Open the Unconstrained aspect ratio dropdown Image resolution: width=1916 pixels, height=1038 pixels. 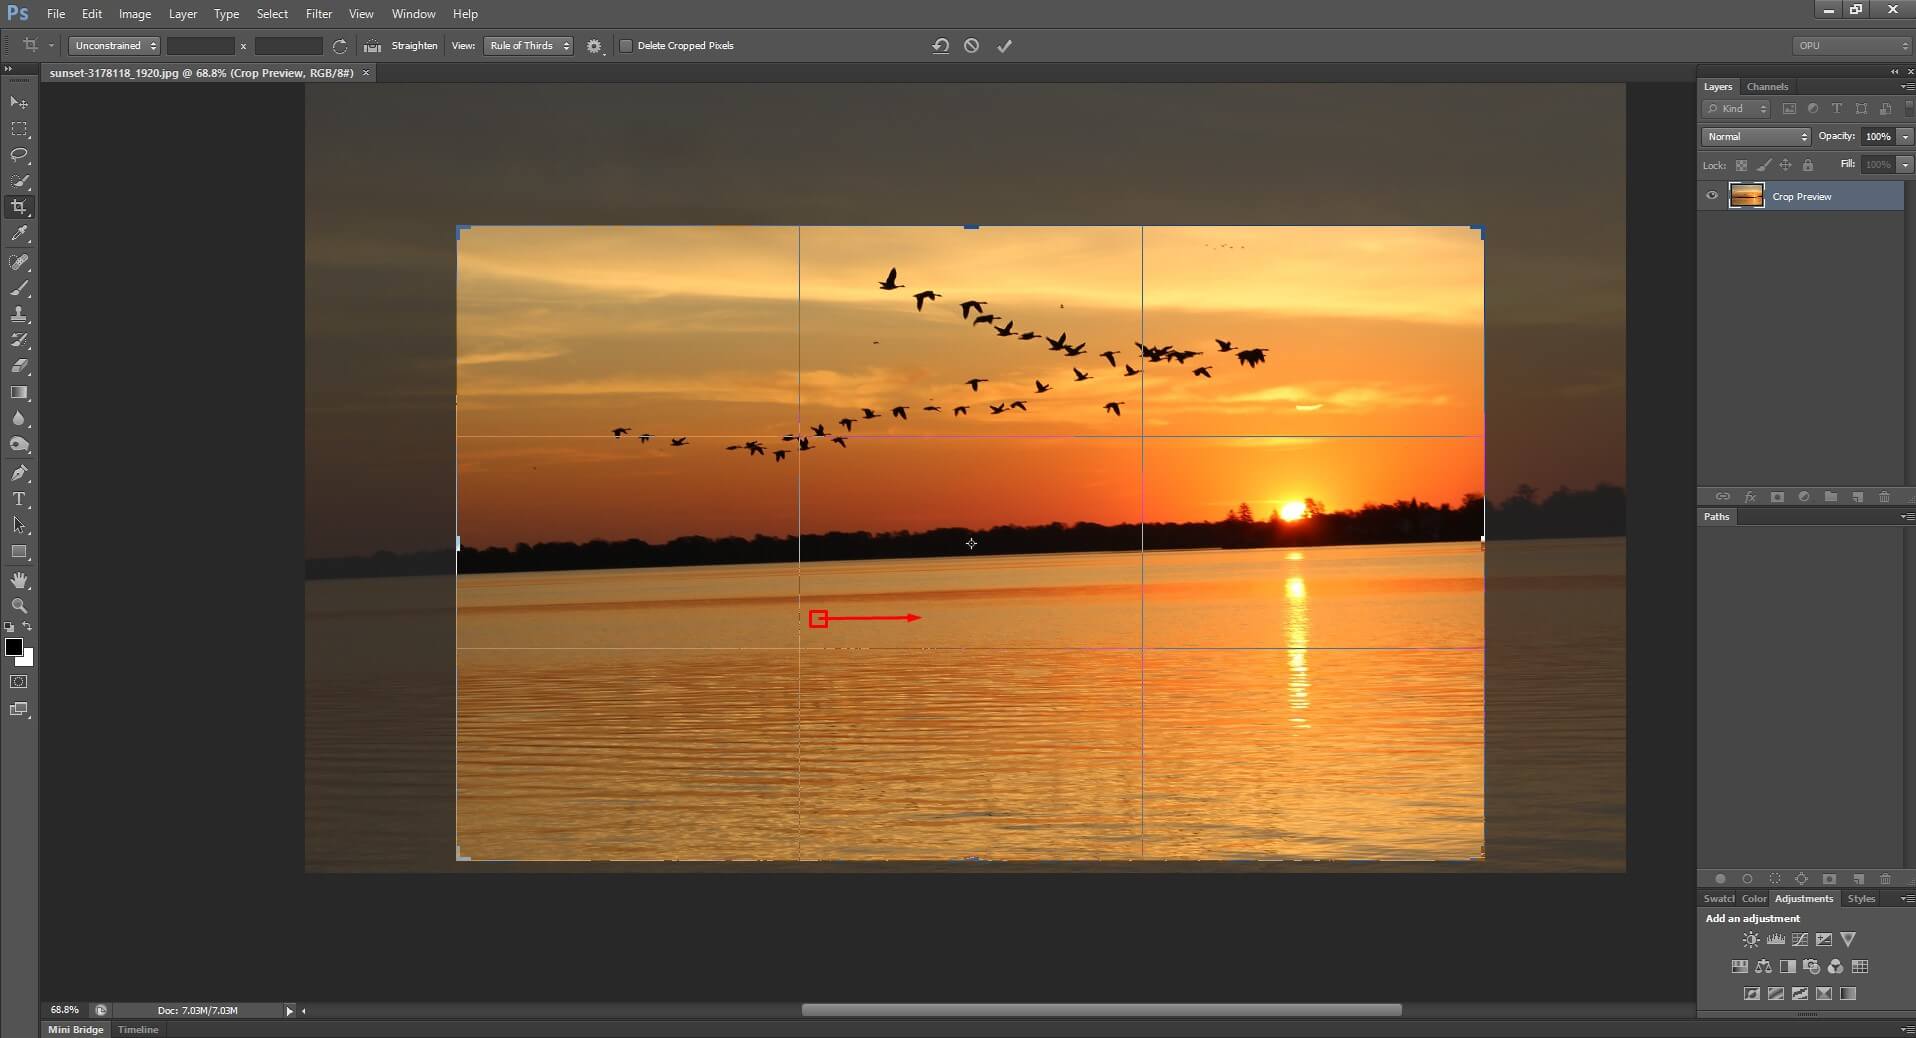pyautogui.click(x=115, y=46)
